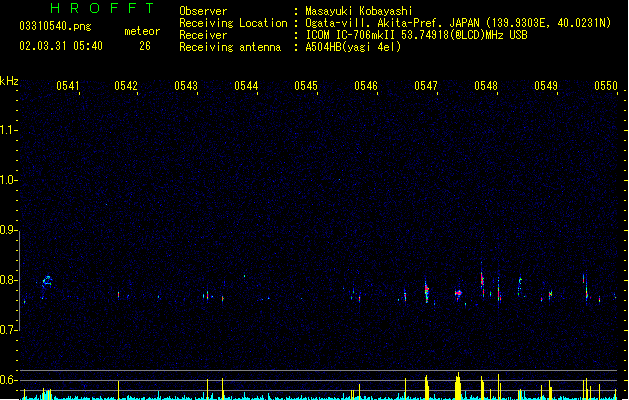The width and height of the screenshot is (629, 400).
Task: Click the A504HB(yagi 4el) antenna text
Action: 353,47
